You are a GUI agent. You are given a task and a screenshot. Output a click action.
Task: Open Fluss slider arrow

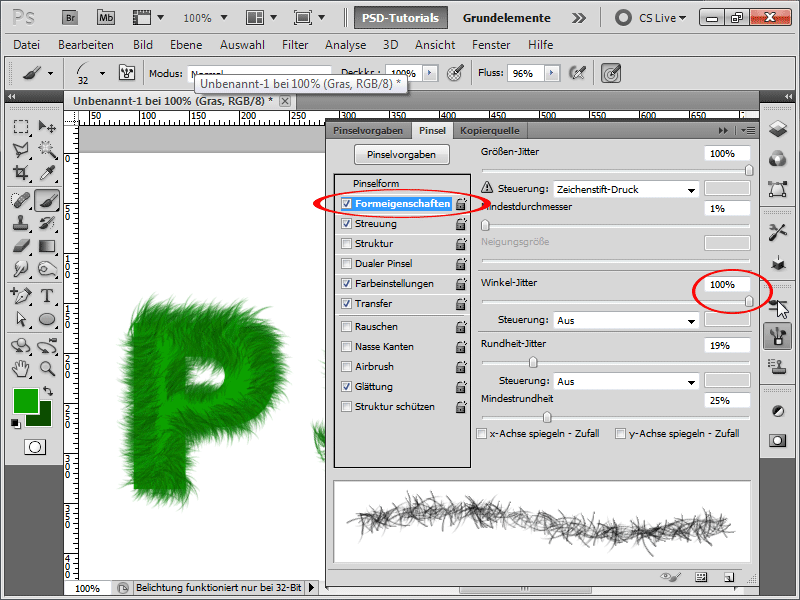[x=552, y=73]
